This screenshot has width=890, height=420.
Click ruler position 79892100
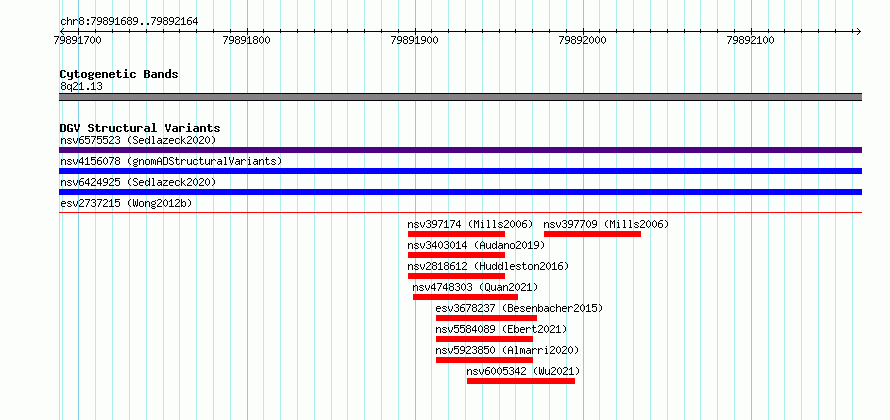click(752, 40)
